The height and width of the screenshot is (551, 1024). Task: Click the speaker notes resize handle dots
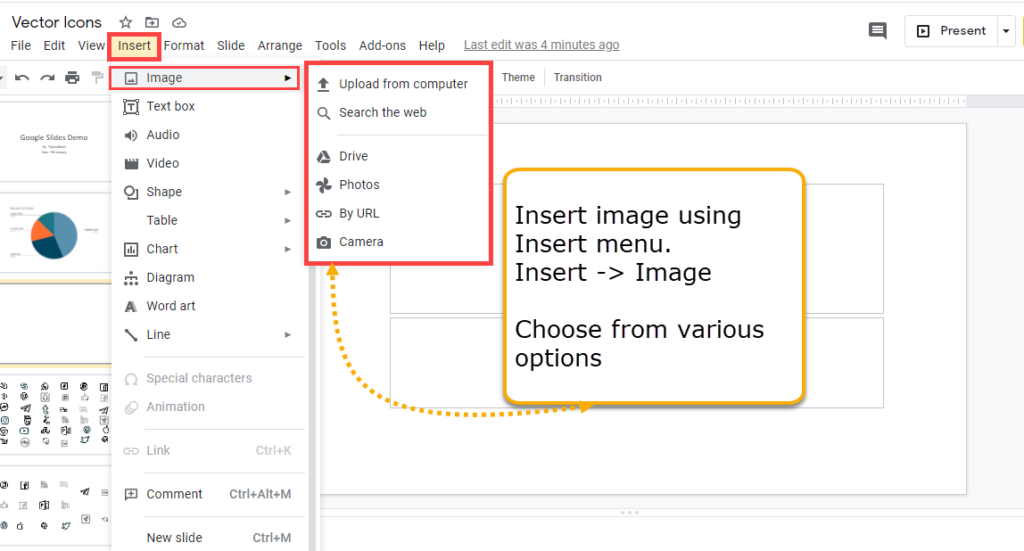click(x=630, y=513)
